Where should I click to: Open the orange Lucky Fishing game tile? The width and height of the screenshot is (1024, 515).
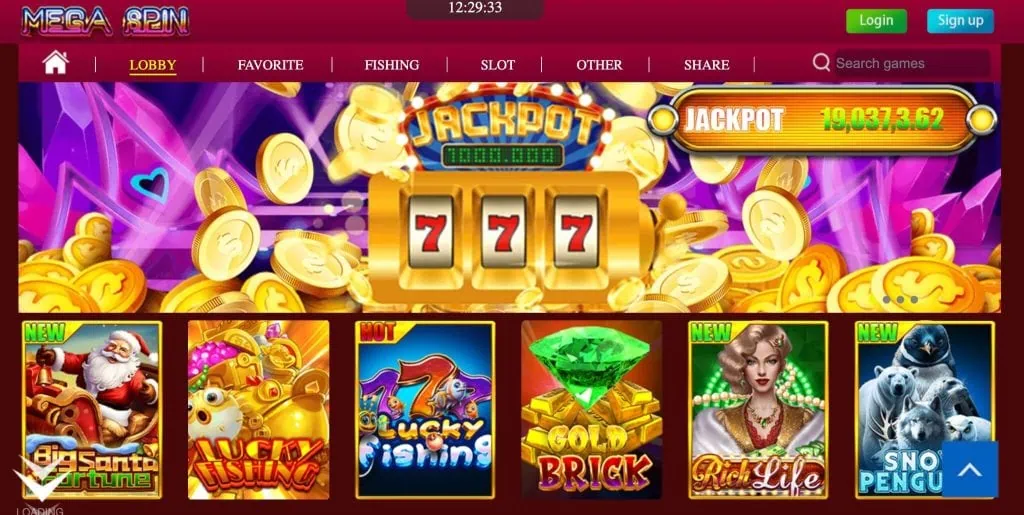click(259, 410)
